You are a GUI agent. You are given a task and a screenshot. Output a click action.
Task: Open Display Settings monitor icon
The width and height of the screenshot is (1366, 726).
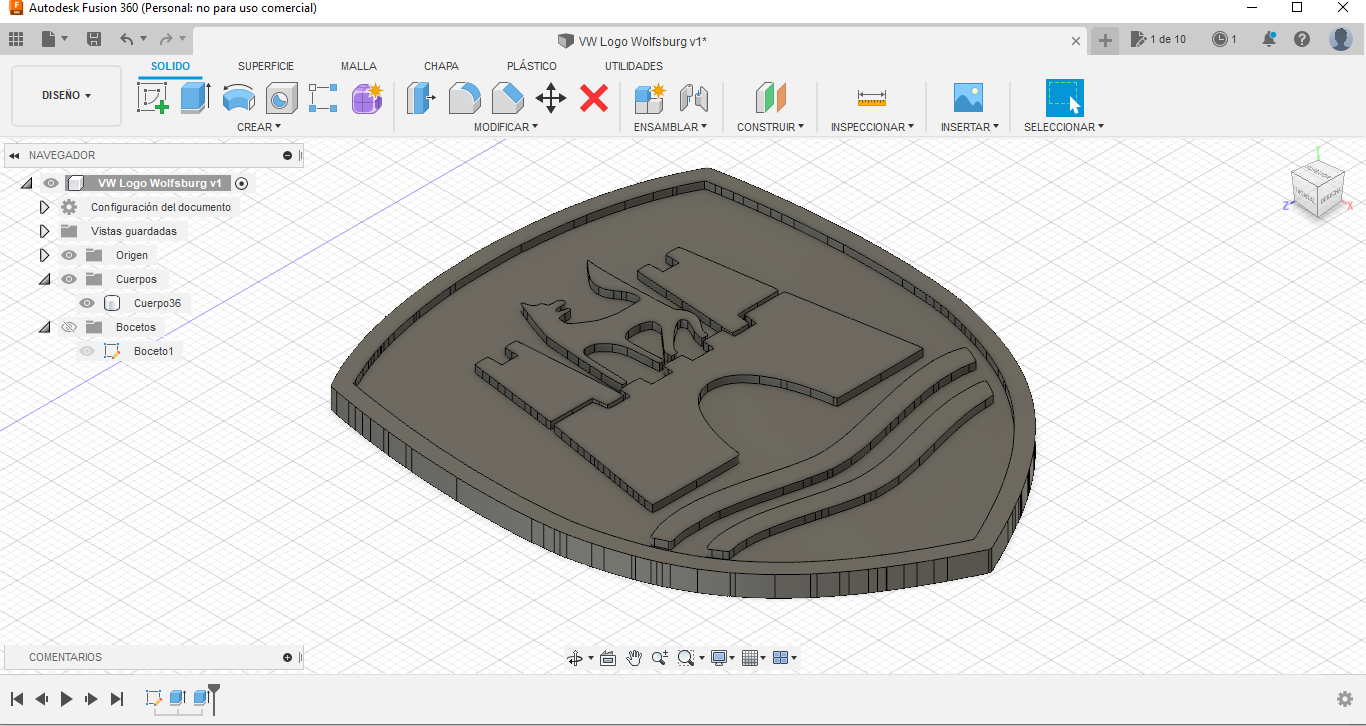[718, 658]
